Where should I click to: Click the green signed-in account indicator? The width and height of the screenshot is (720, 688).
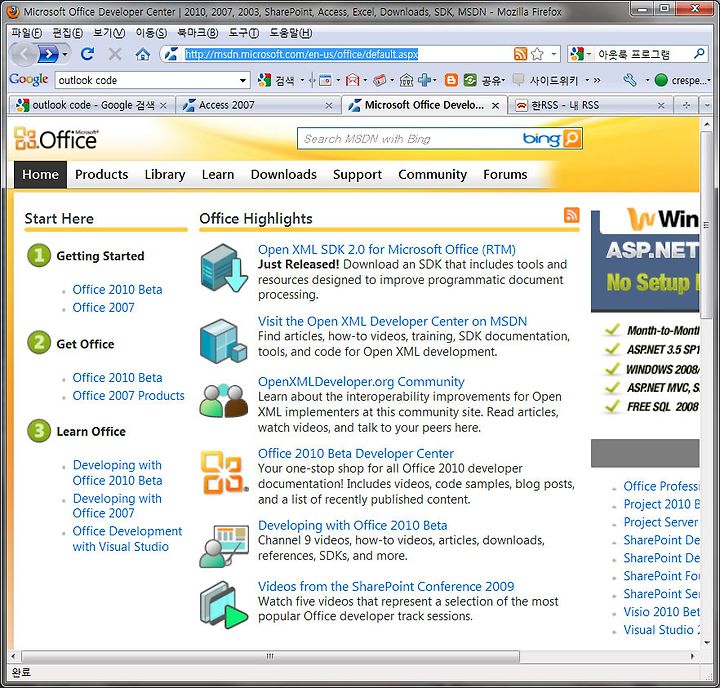point(661,80)
